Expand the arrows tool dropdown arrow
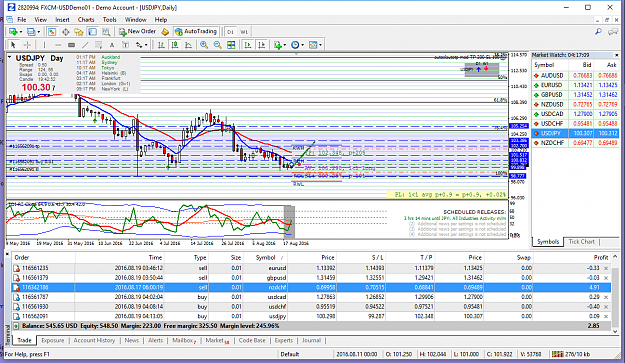 pos(146,45)
